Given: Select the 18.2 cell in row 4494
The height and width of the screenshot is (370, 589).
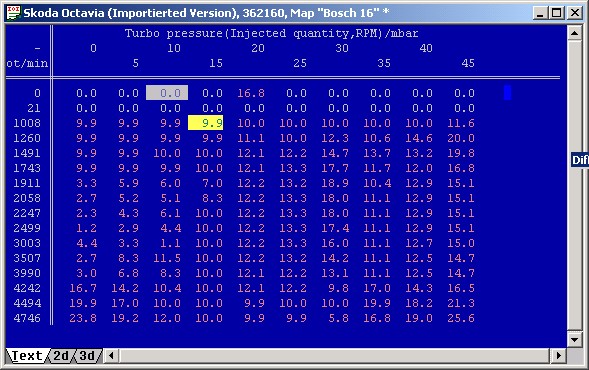Looking at the screenshot, I should 418,303.
